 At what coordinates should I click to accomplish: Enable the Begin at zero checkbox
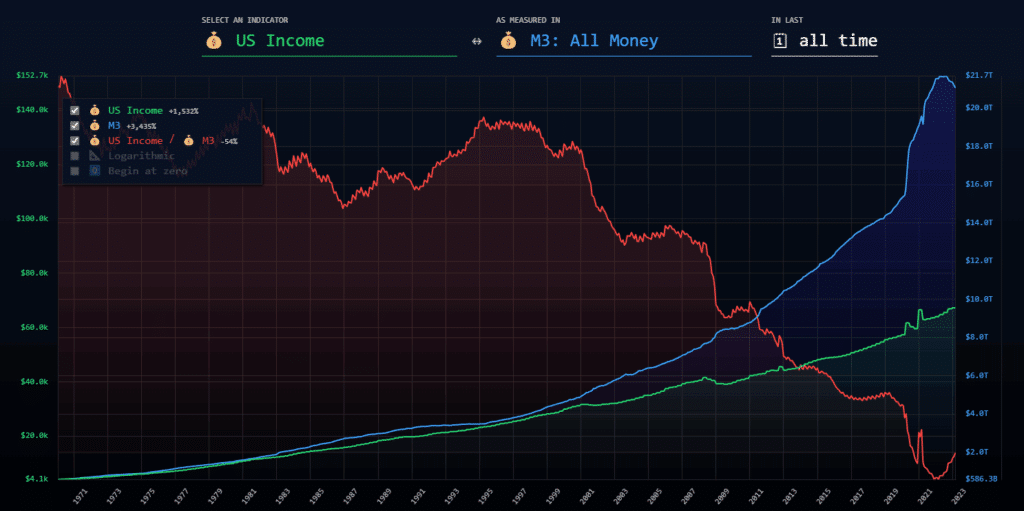tap(74, 171)
